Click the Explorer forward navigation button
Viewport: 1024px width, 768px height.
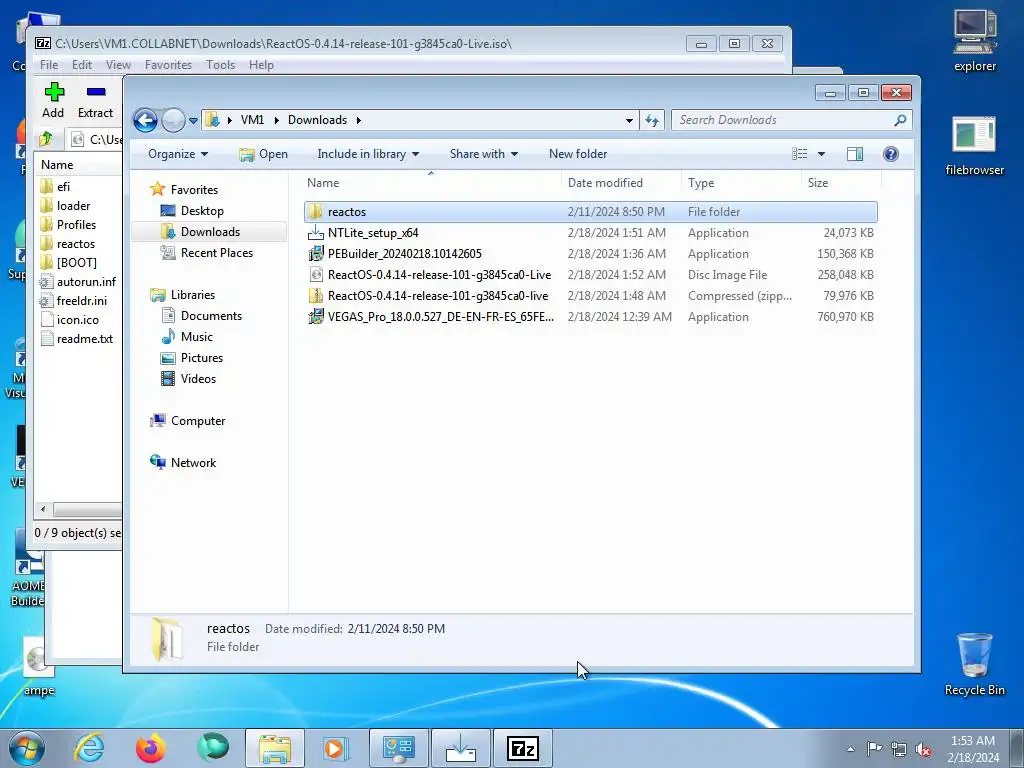173,120
